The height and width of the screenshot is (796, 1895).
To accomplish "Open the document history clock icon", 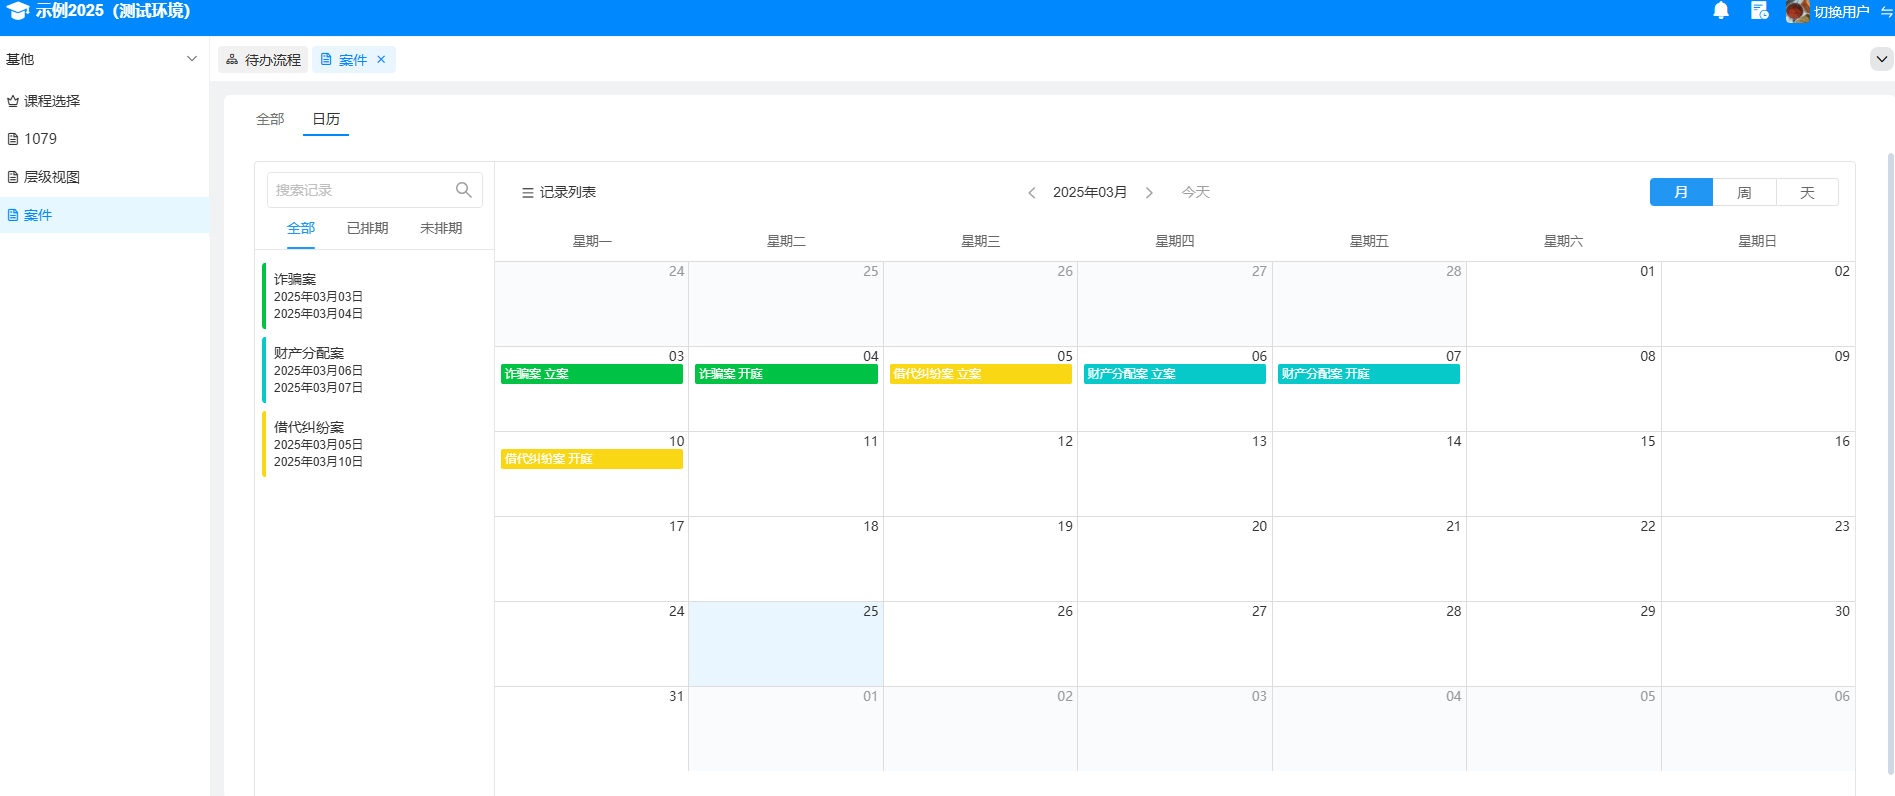I will point(1759,11).
